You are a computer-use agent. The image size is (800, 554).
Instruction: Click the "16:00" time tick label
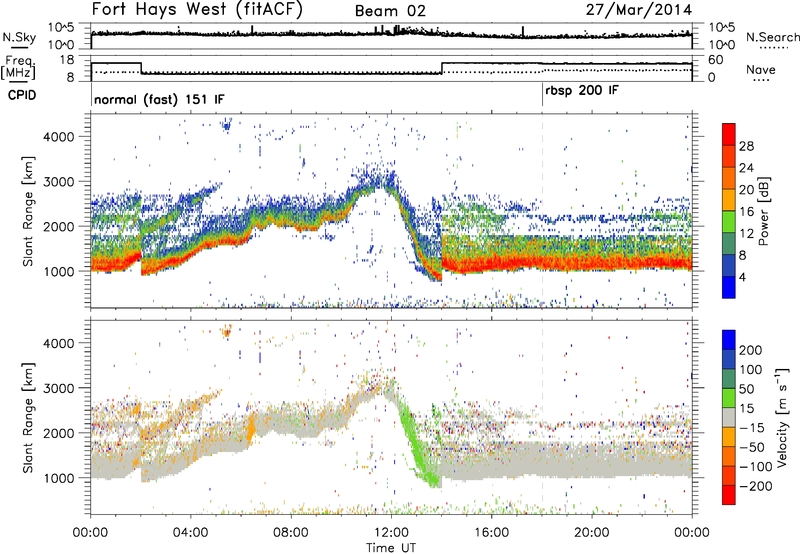491,533
